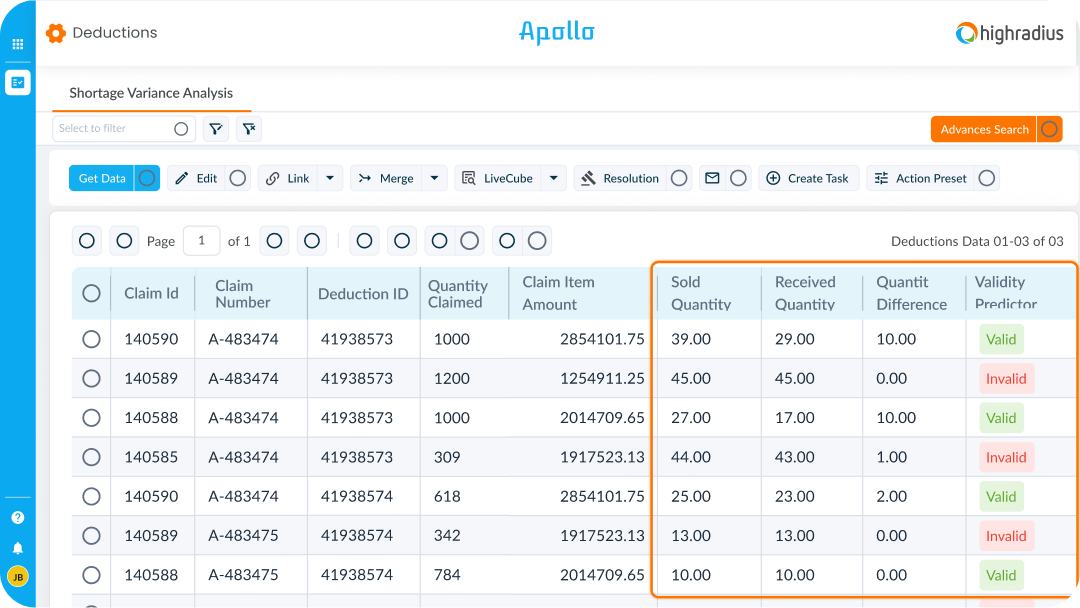
Task: Expand the Link dropdown arrow
Action: (331, 178)
